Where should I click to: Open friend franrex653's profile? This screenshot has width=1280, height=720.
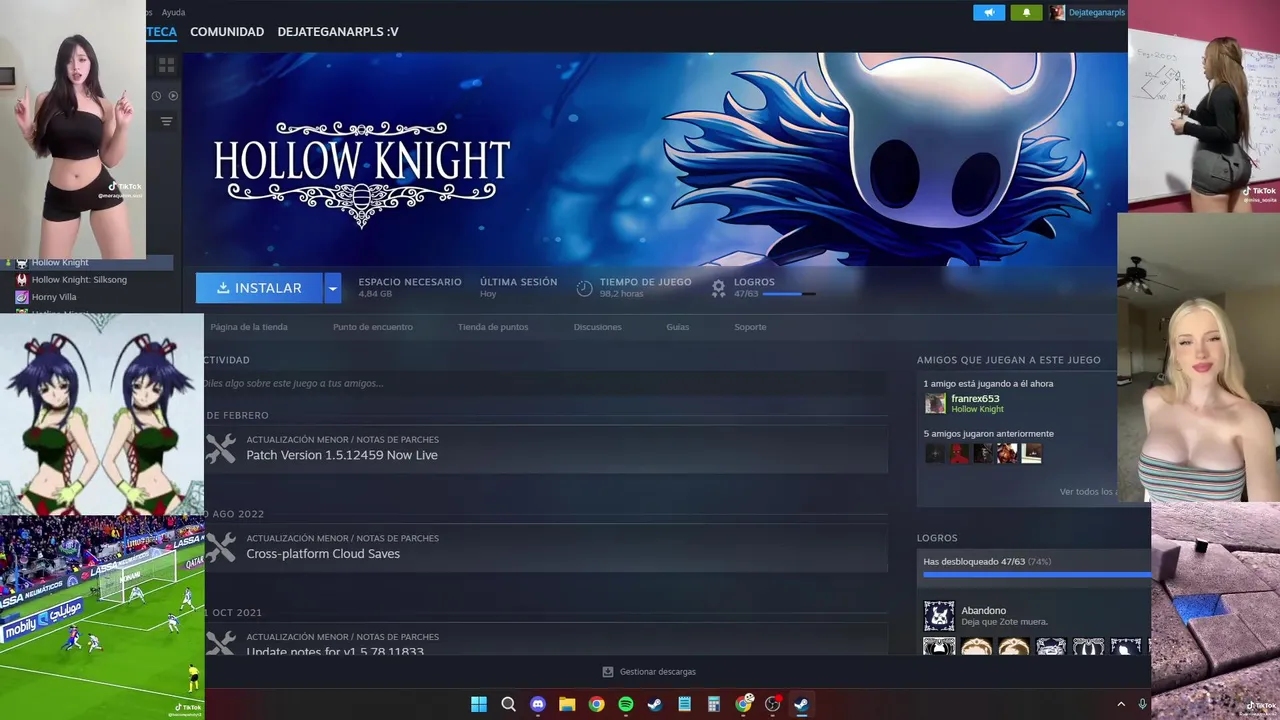[975, 399]
